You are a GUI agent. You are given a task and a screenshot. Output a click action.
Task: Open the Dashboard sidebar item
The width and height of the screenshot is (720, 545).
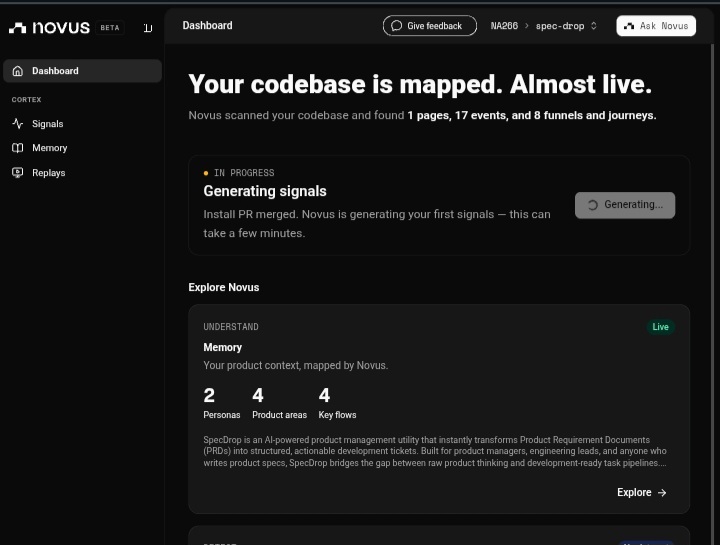point(83,71)
